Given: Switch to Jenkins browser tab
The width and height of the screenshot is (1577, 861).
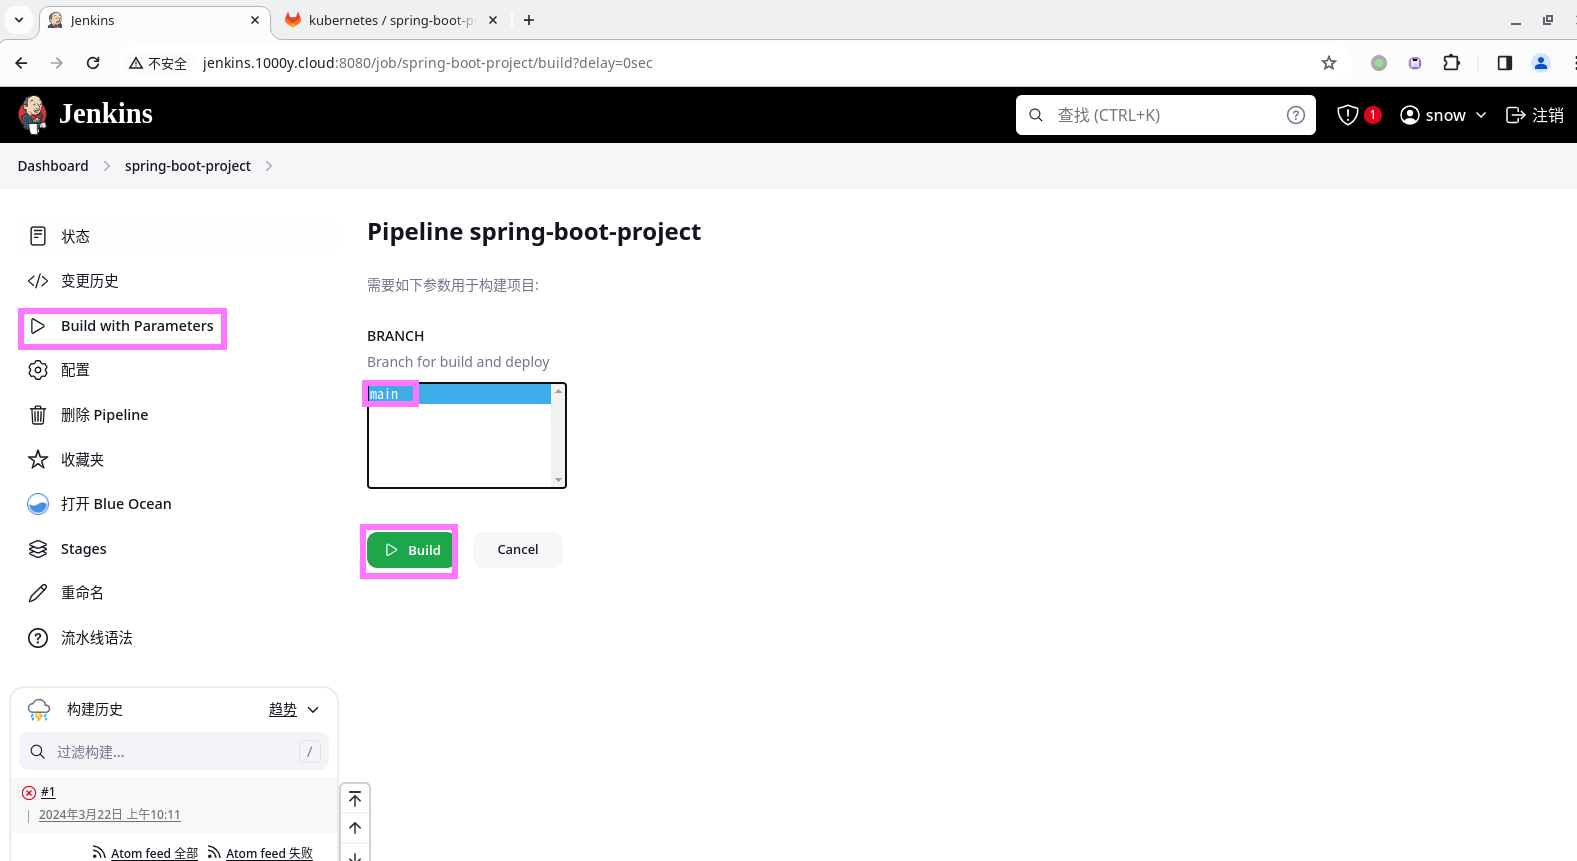Looking at the screenshot, I should [x=154, y=20].
